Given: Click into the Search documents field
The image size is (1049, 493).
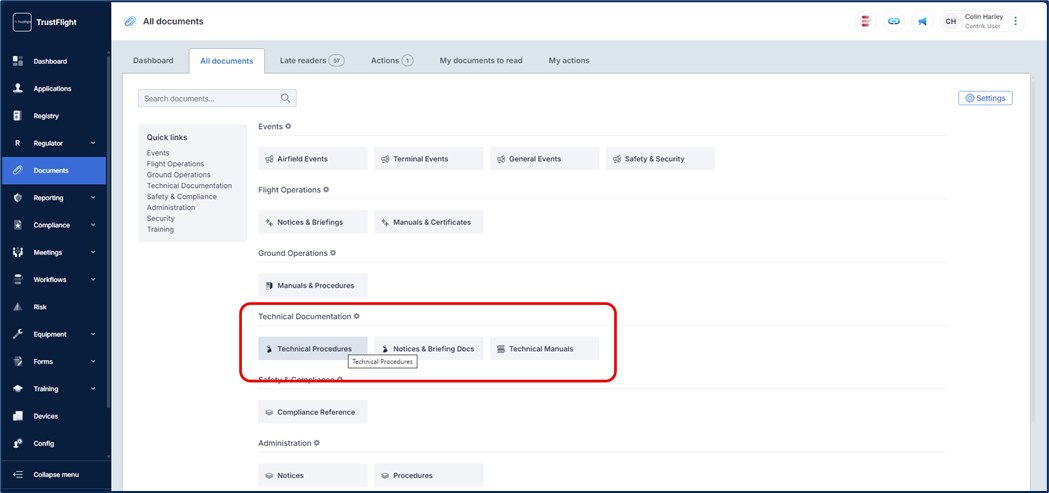Looking at the screenshot, I should pyautogui.click(x=208, y=98).
